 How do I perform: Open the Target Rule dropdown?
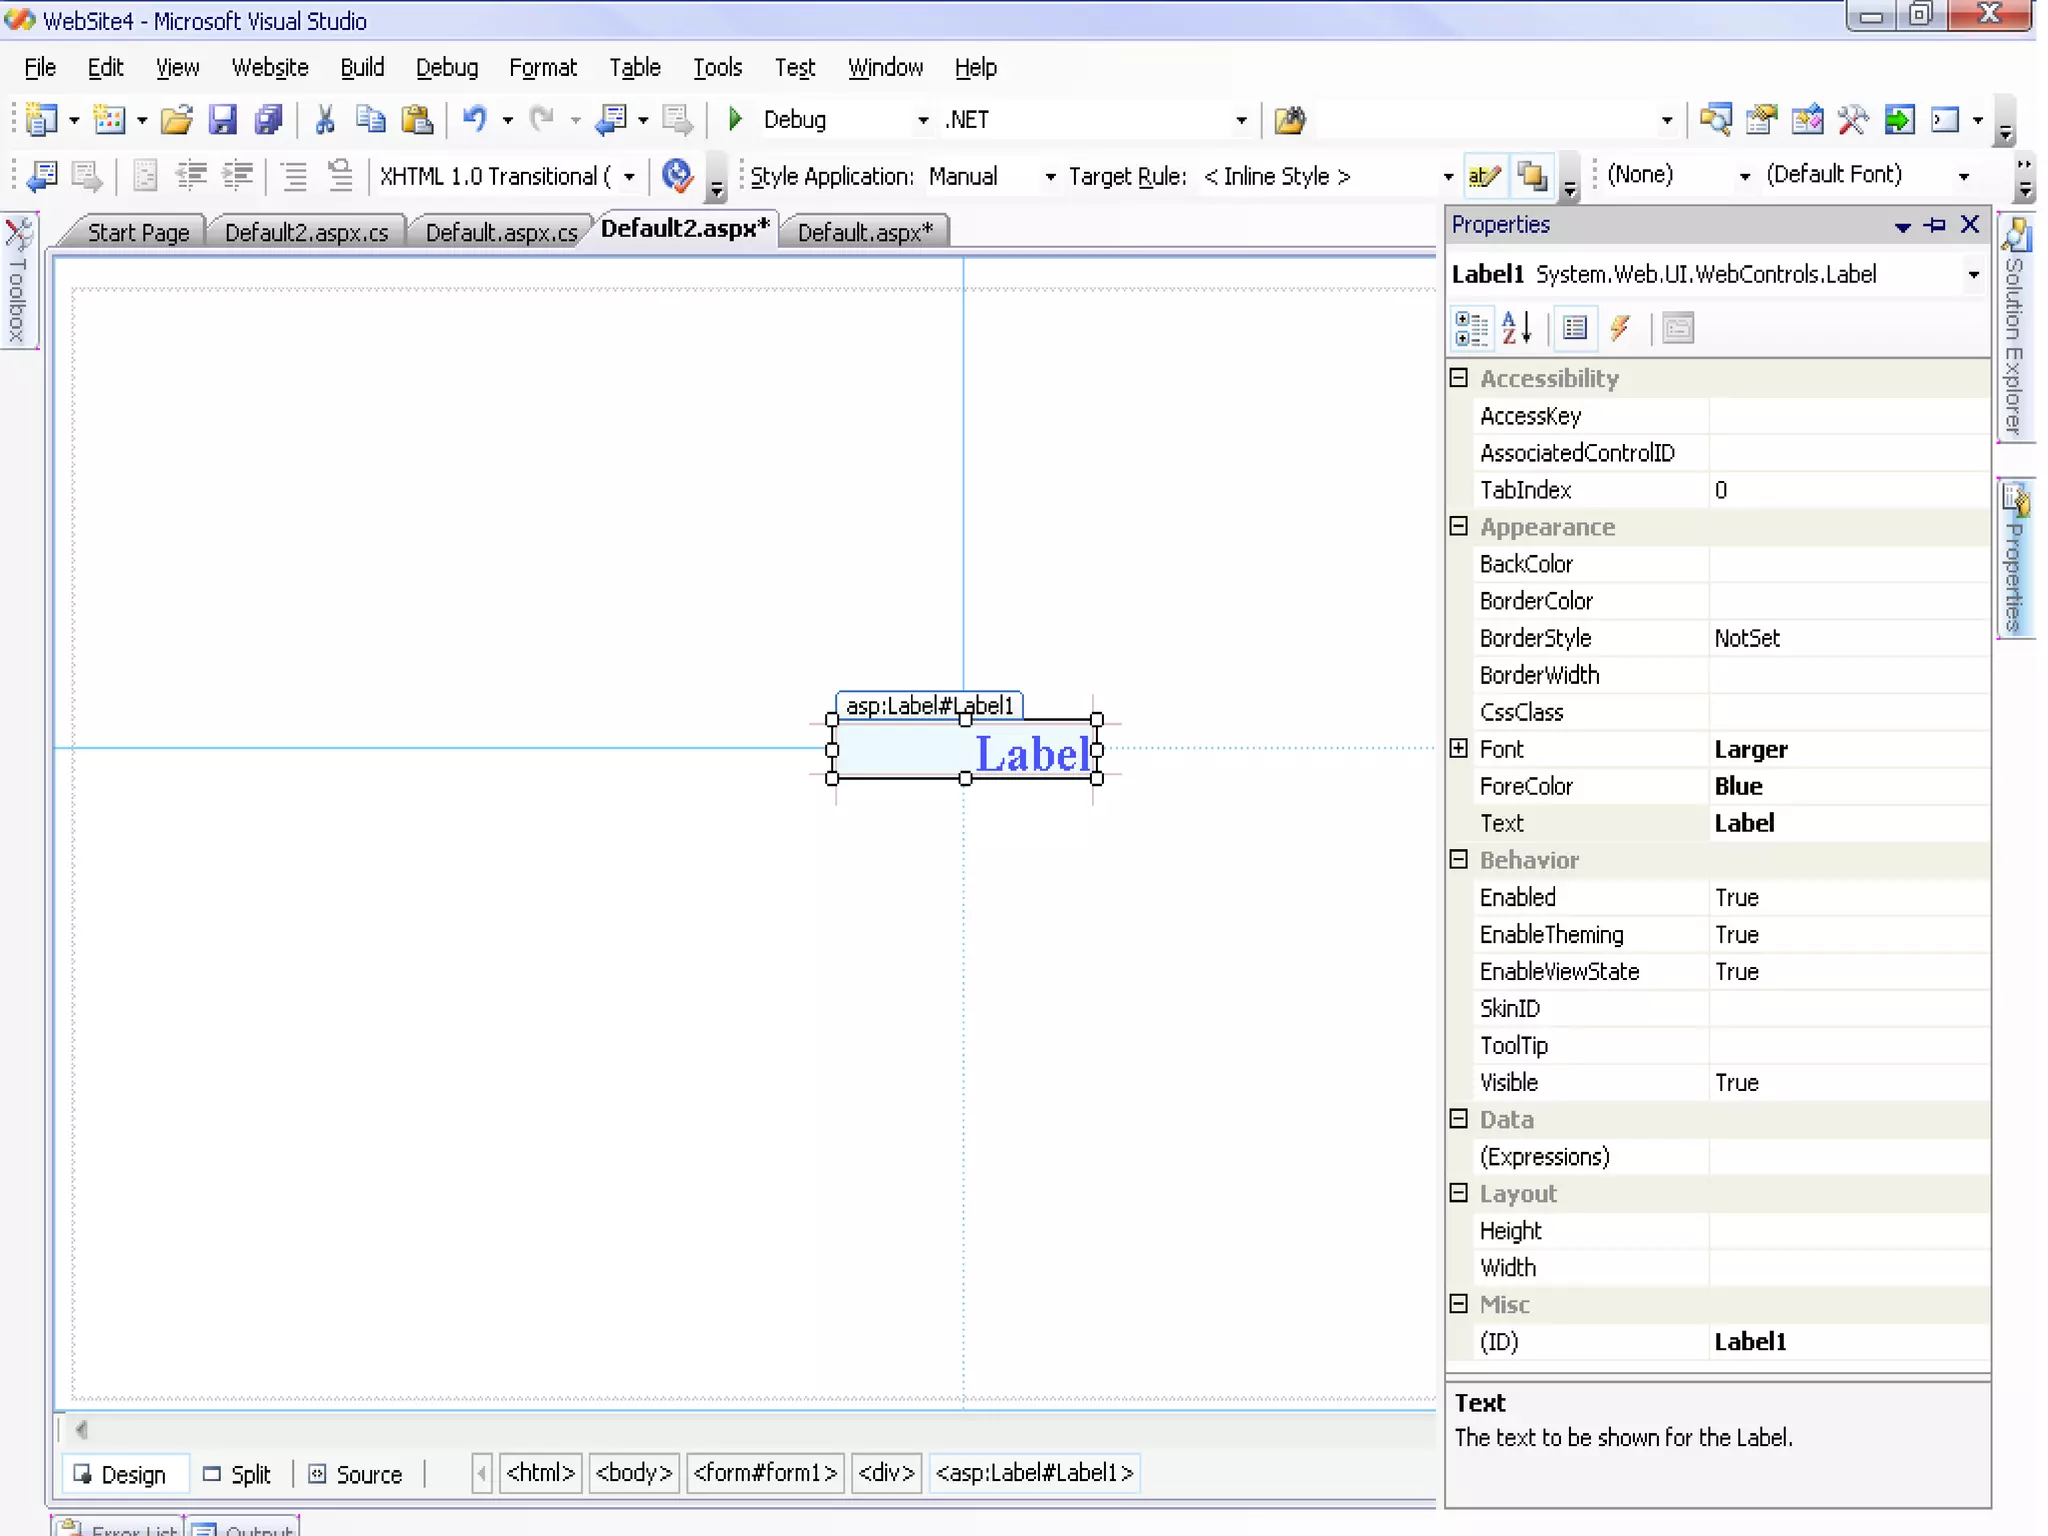click(1447, 177)
